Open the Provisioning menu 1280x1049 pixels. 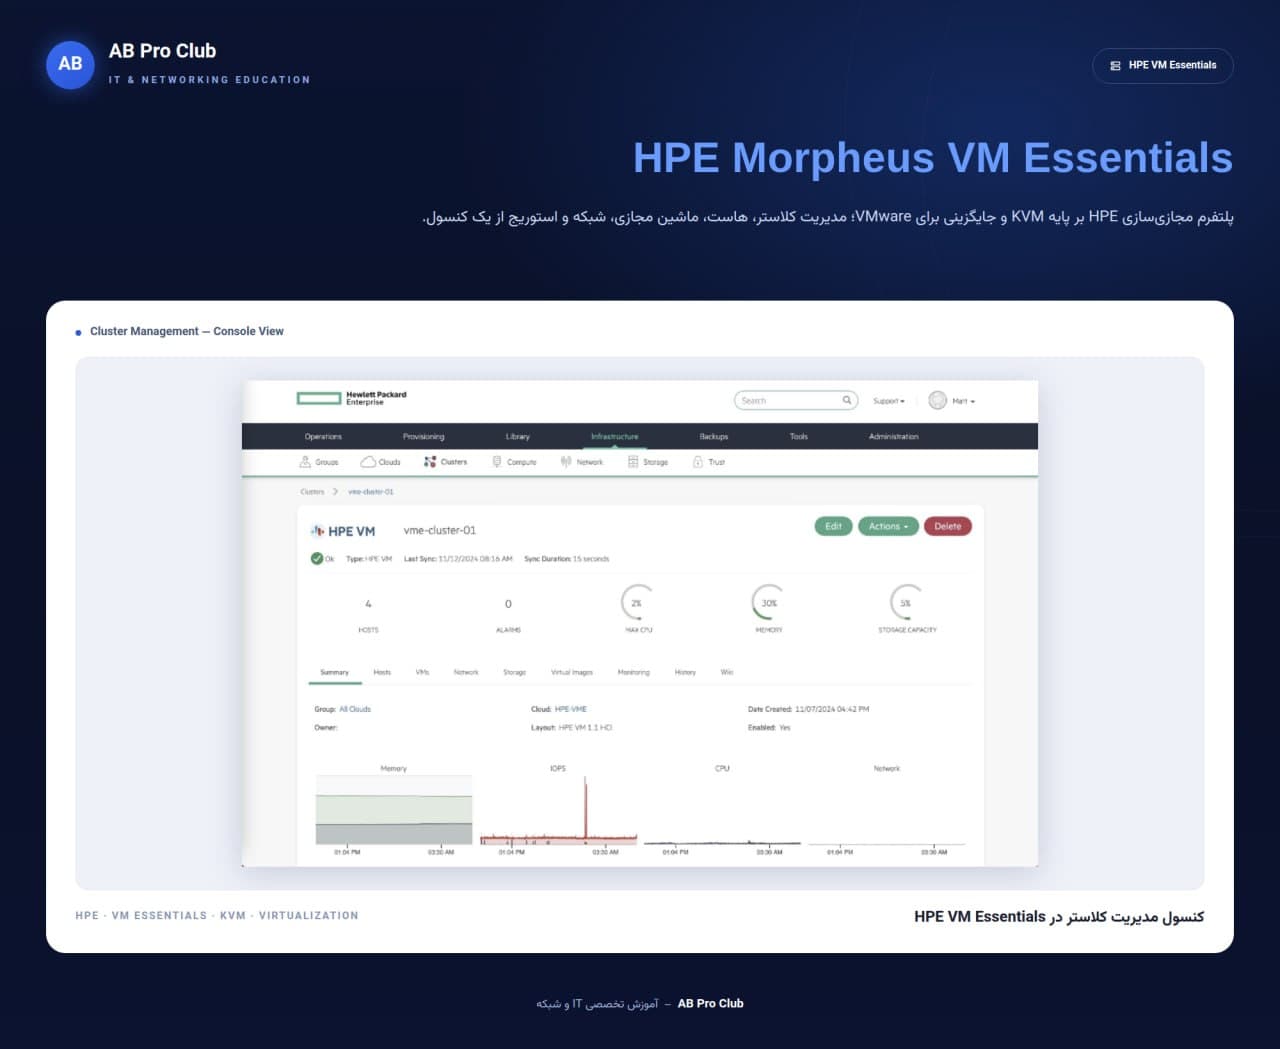click(x=424, y=437)
